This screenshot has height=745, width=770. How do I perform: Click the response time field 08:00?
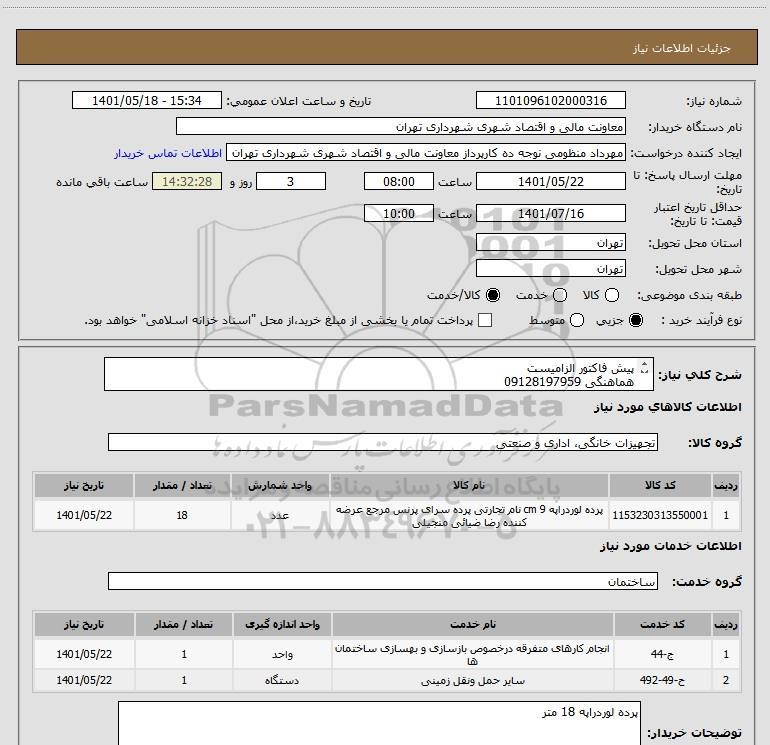(x=399, y=181)
